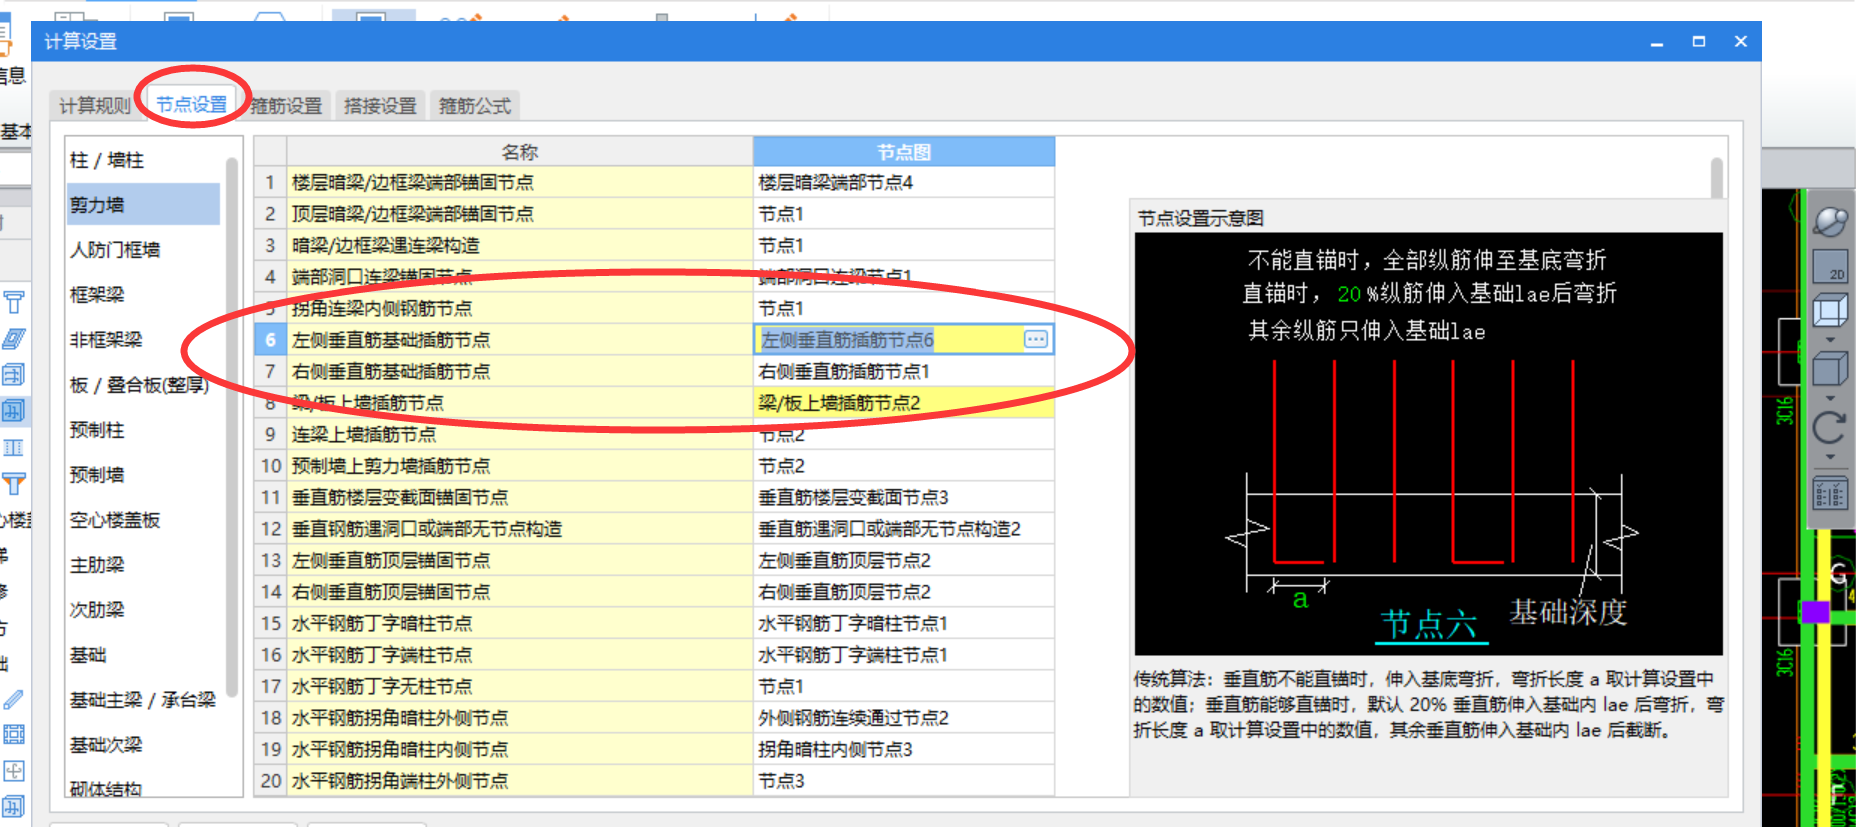Viewport: 1856px width, 827px height.
Task: Click the wireframe cube view icon
Action: click(1830, 310)
